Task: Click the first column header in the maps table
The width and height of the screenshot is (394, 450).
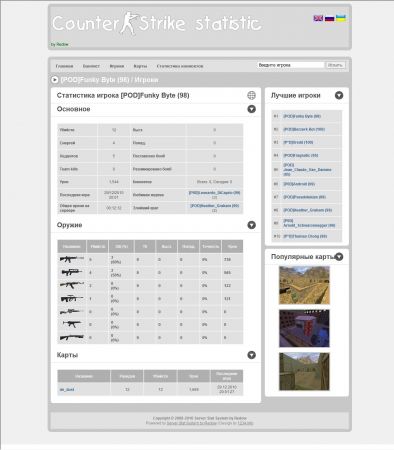Action: click(x=84, y=376)
